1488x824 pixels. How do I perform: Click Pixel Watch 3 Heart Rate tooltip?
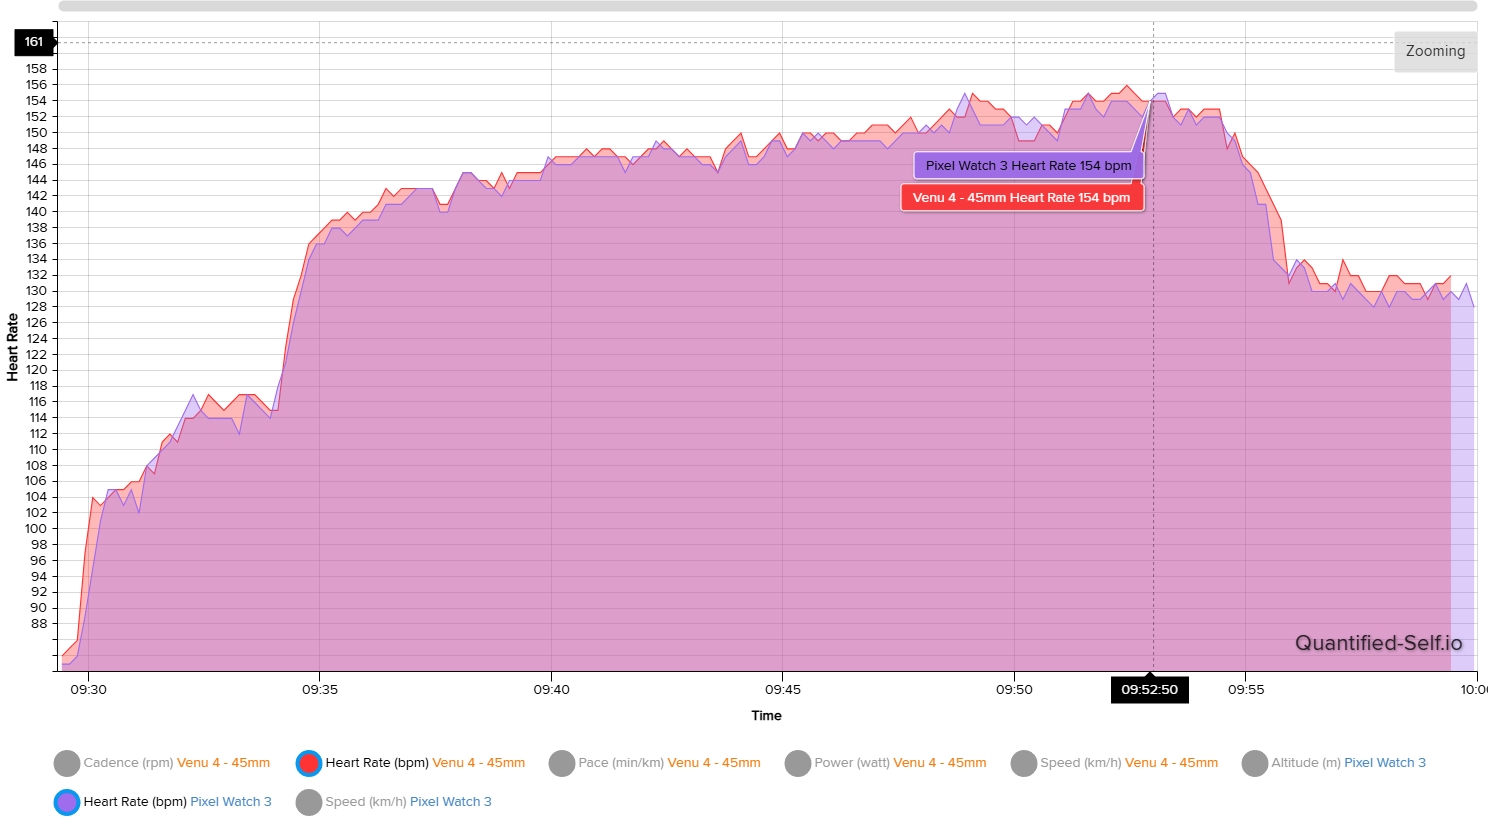[1028, 166]
